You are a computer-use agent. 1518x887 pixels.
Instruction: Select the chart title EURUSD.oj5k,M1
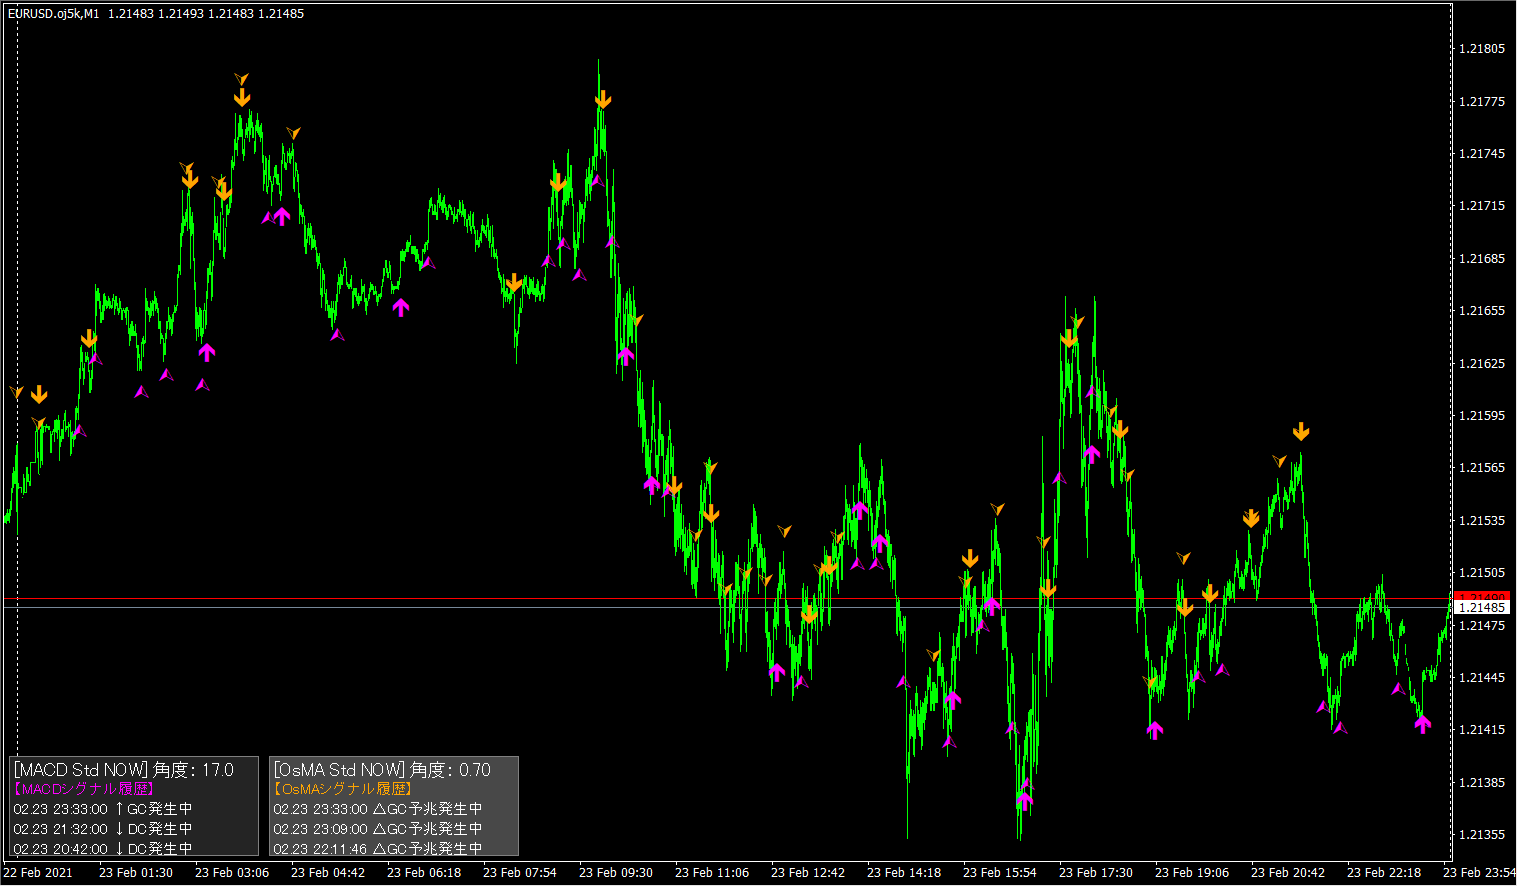[x=54, y=14]
